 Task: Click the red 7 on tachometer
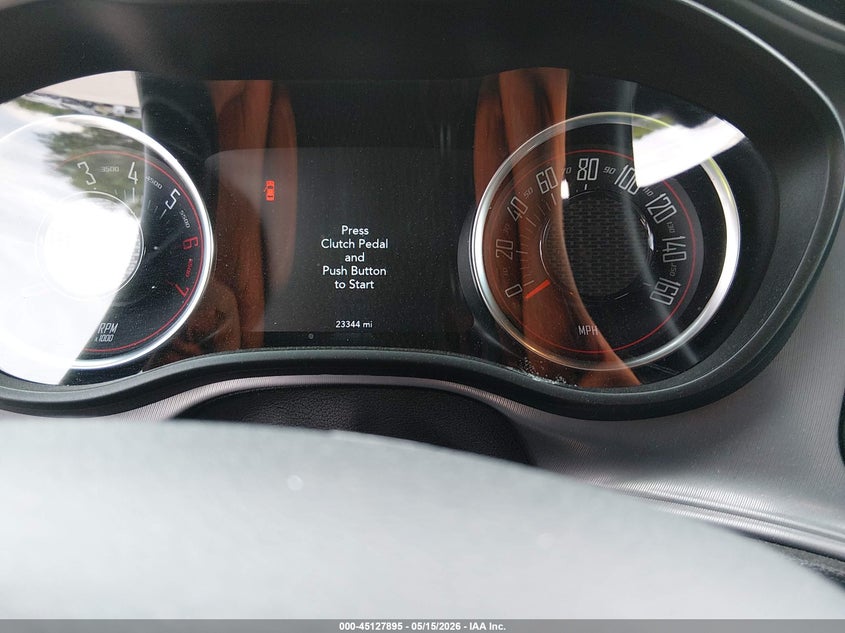pos(182,289)
